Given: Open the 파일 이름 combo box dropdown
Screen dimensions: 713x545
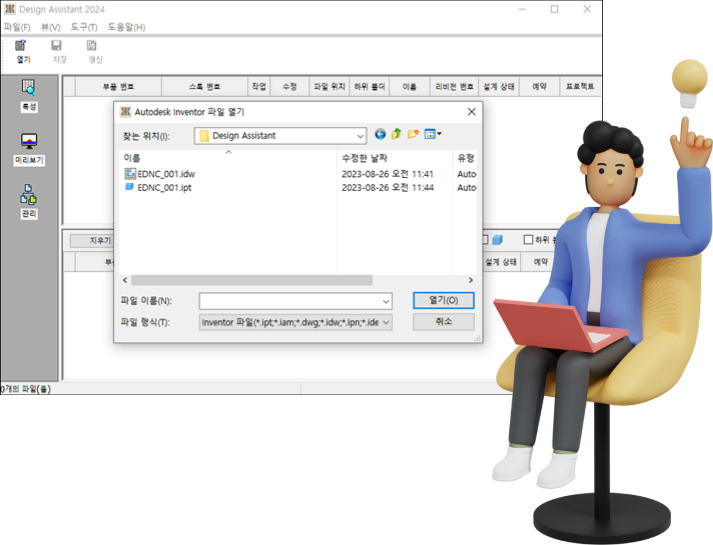Looking at the screenshot, I should tap(385, 301).
